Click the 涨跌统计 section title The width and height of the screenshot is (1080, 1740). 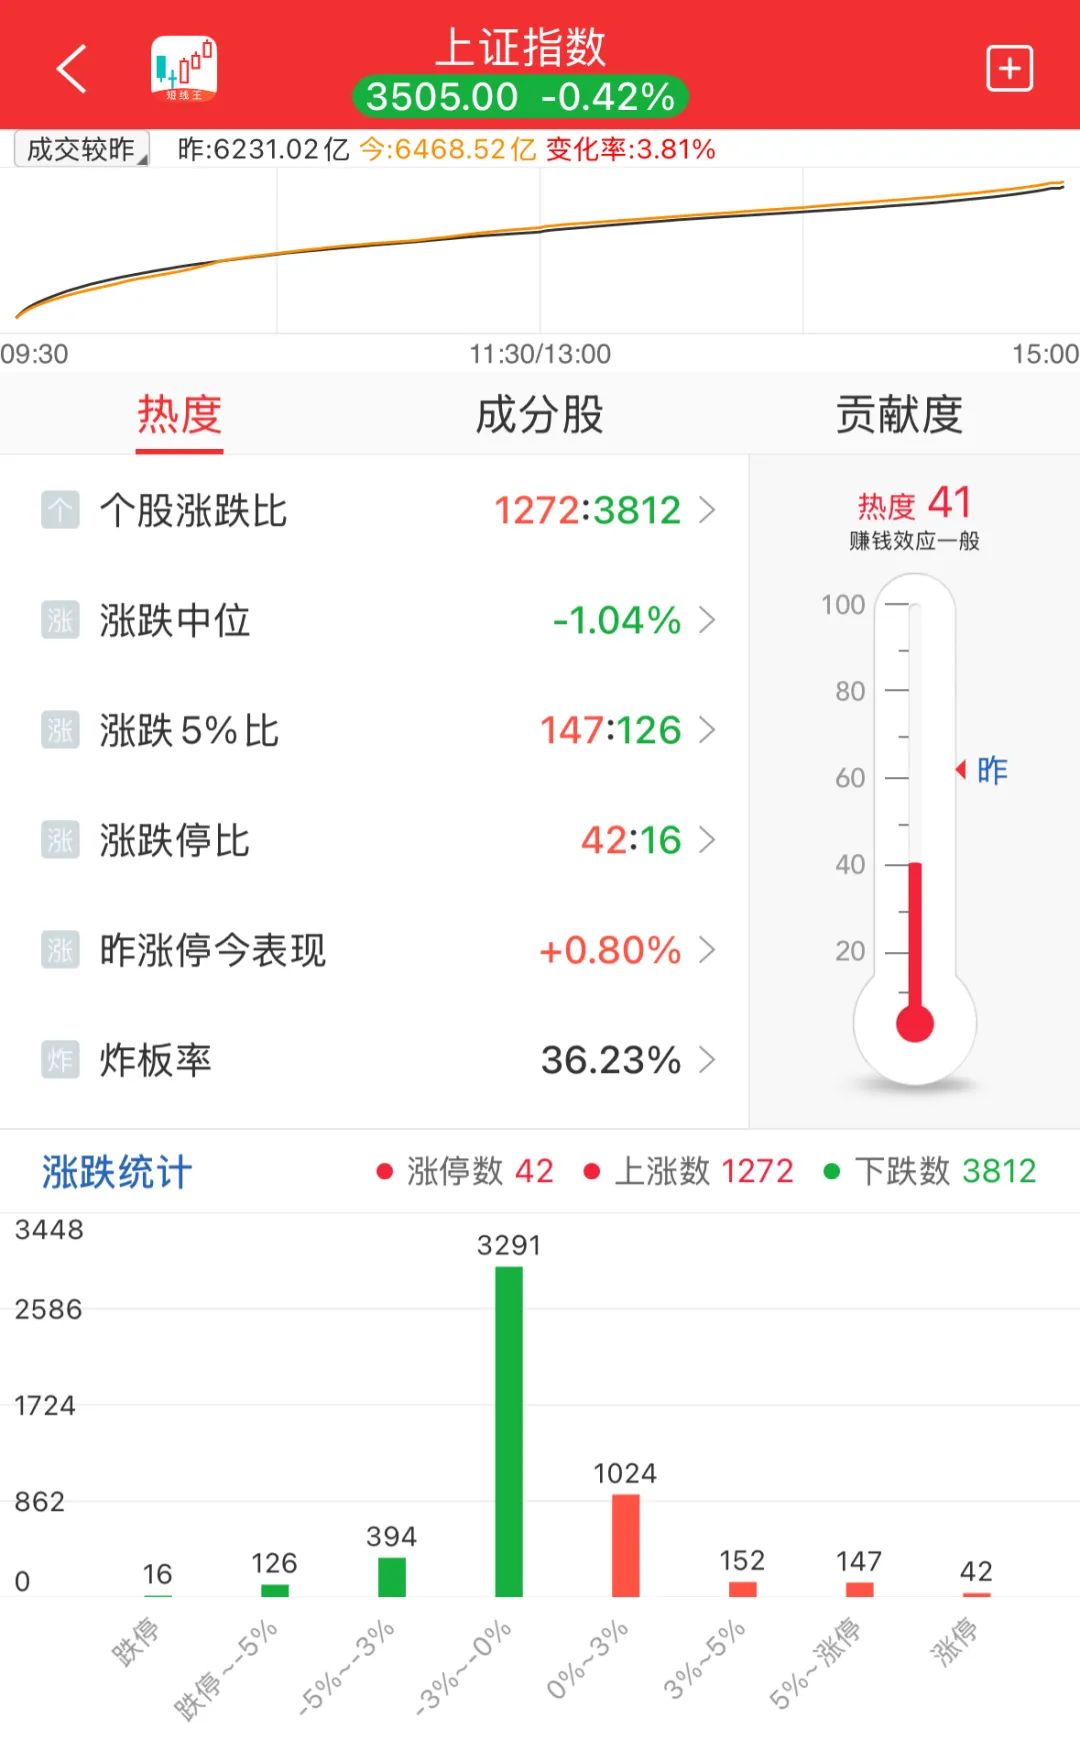pyautogui.click(x=117, y=1172)
